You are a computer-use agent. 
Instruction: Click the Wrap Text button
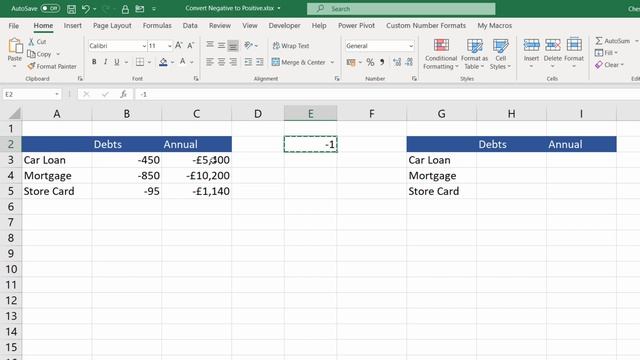point(291,46)
